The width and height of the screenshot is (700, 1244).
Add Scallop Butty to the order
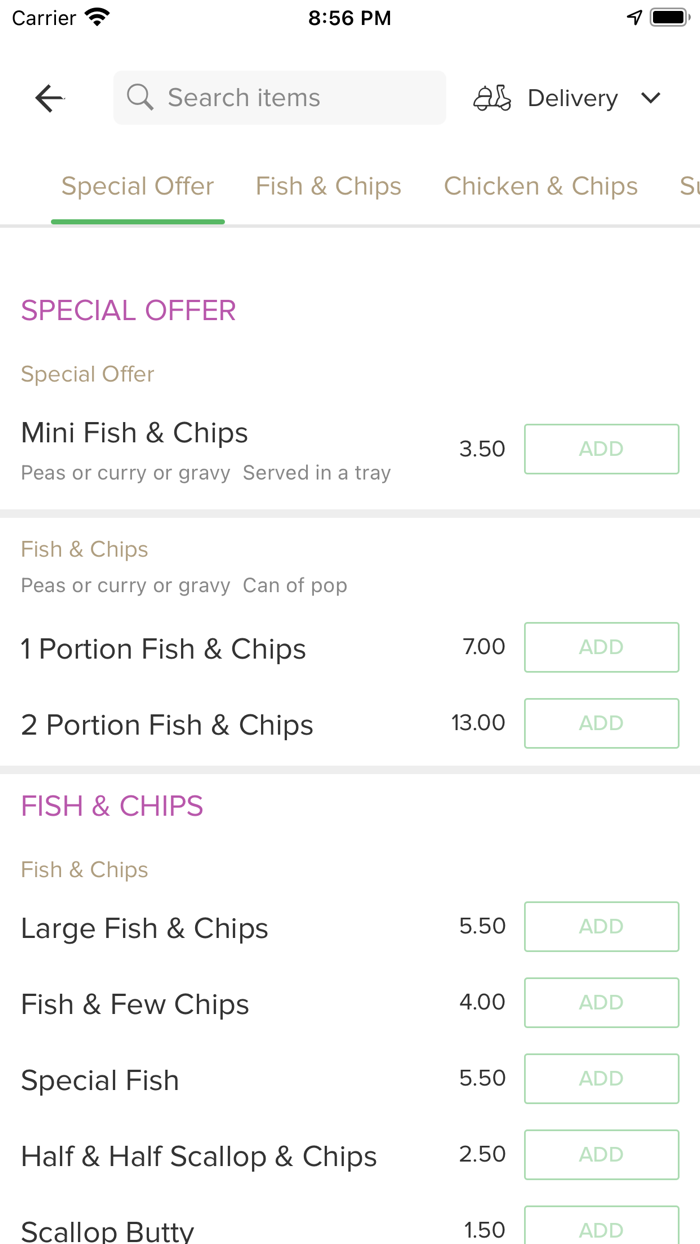[x=601, y=1229]
